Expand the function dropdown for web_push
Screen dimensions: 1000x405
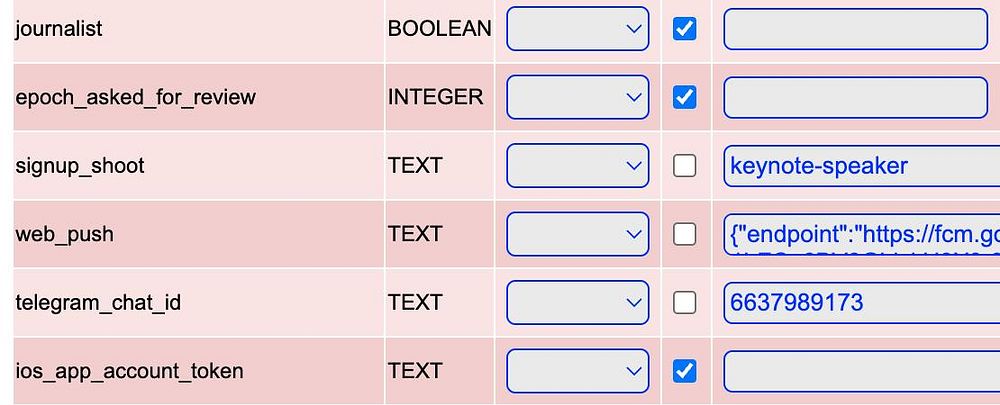click(578, 234)
